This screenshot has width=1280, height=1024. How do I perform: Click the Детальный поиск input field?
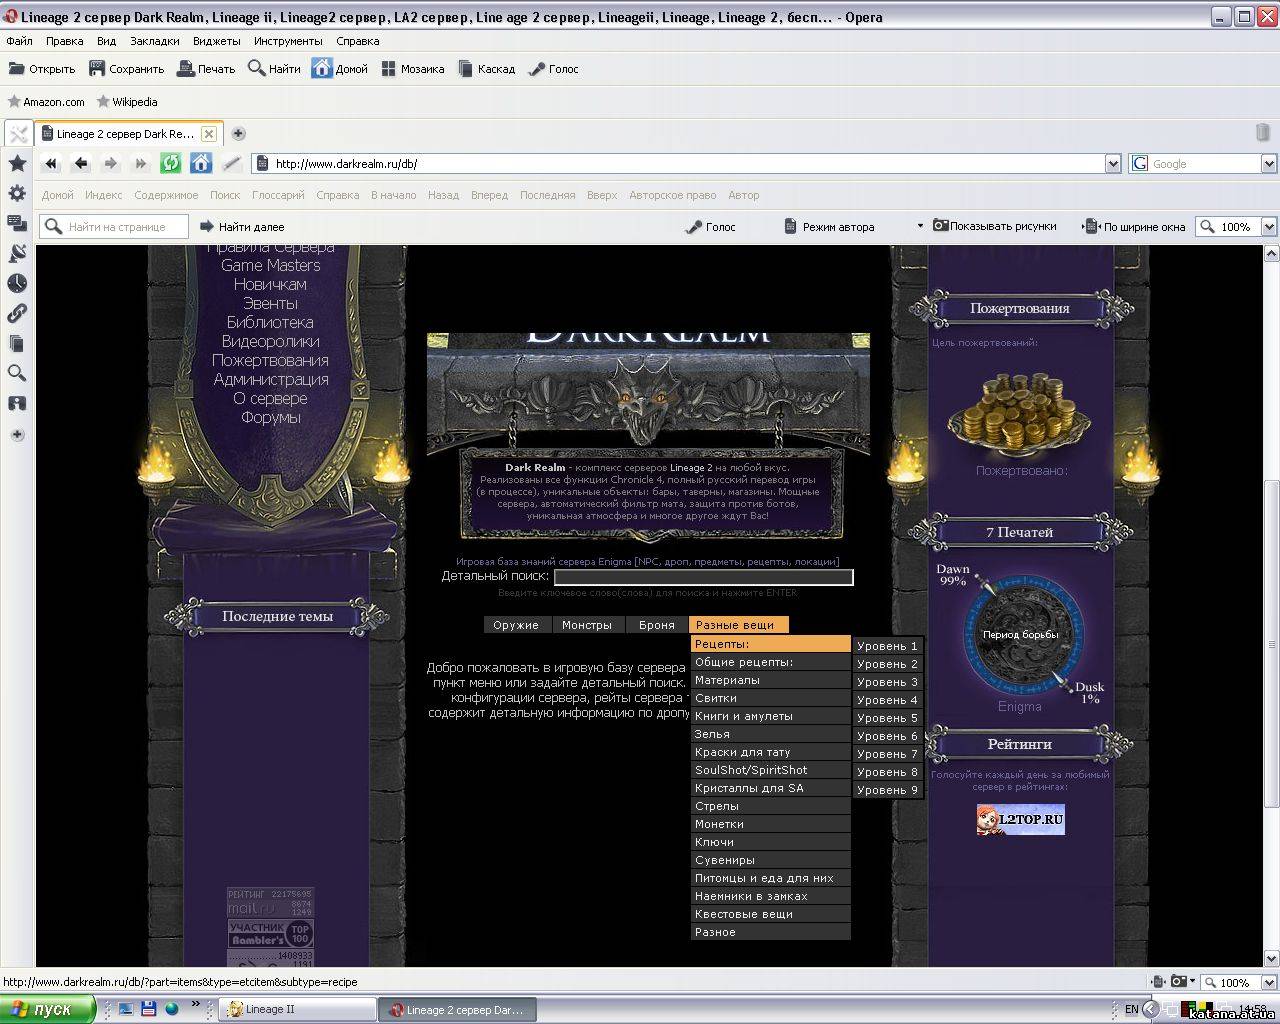pyautogui.click(x=704, y=577)
